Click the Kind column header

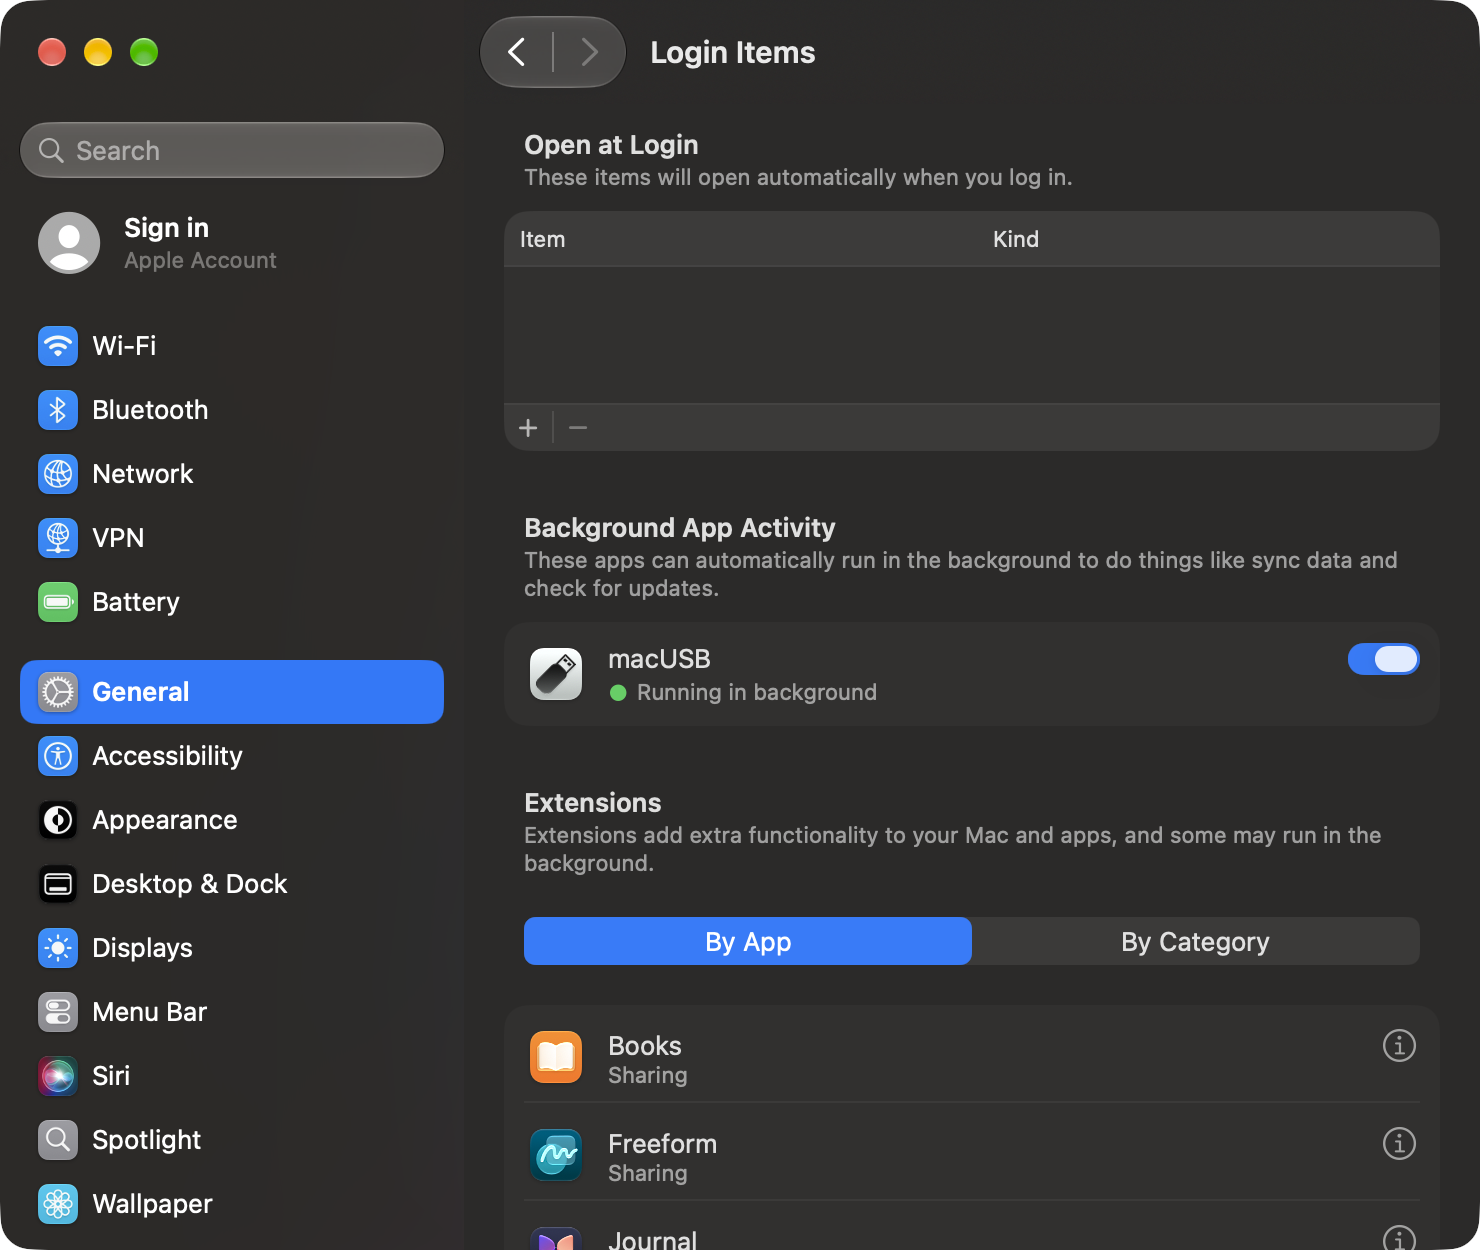click(1016, 239)
